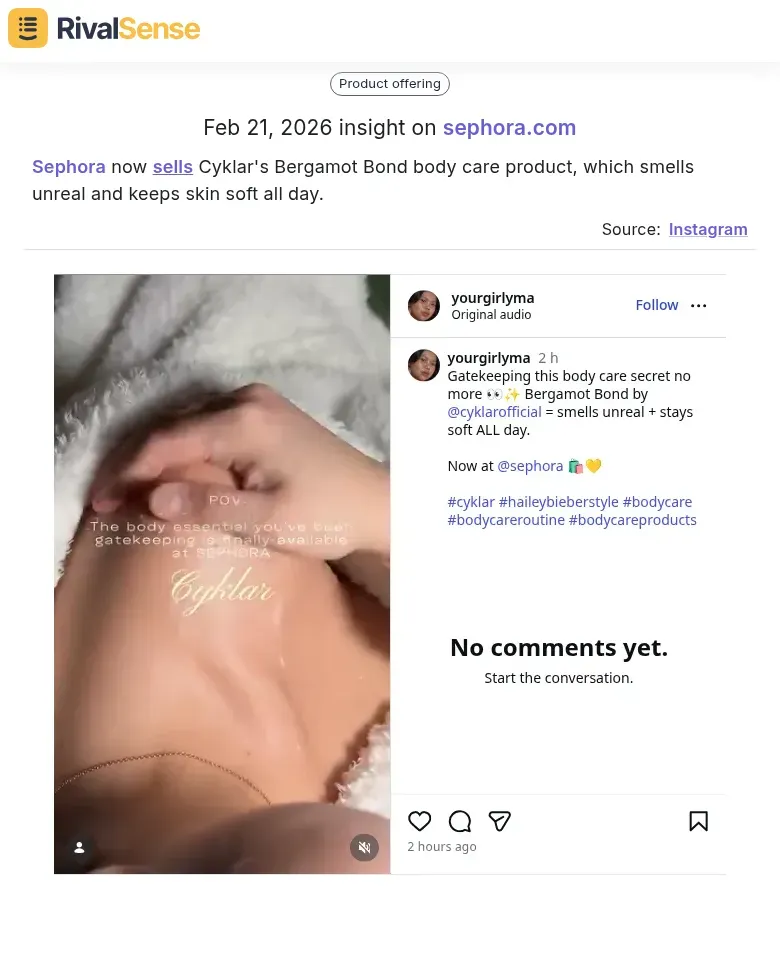Open the comment bubble icon

coord(459,821)
